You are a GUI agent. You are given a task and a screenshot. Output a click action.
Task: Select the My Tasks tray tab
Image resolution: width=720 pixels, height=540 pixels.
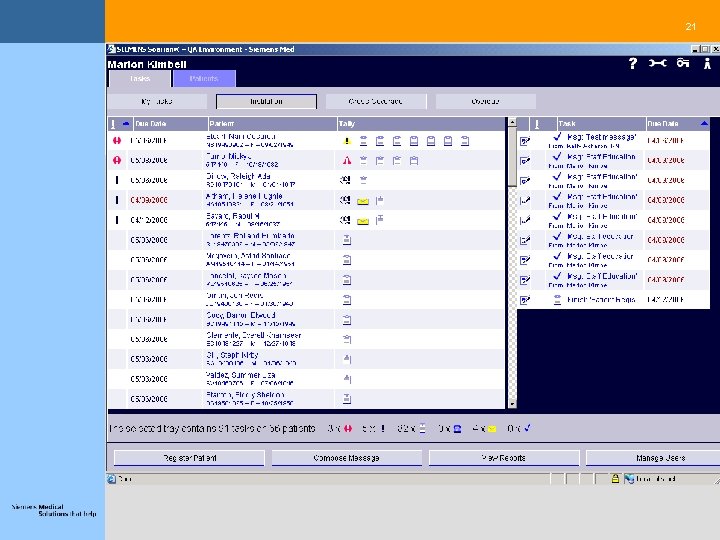pyautogui.click(x=157, y=101)
